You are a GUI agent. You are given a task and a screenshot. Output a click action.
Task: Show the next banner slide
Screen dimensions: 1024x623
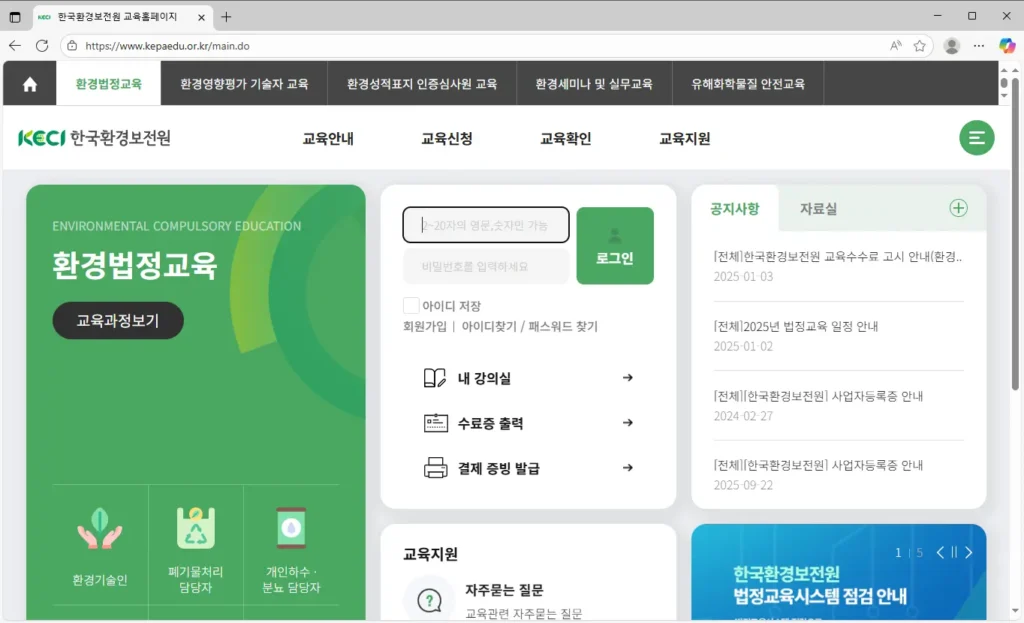pos(968,552)
